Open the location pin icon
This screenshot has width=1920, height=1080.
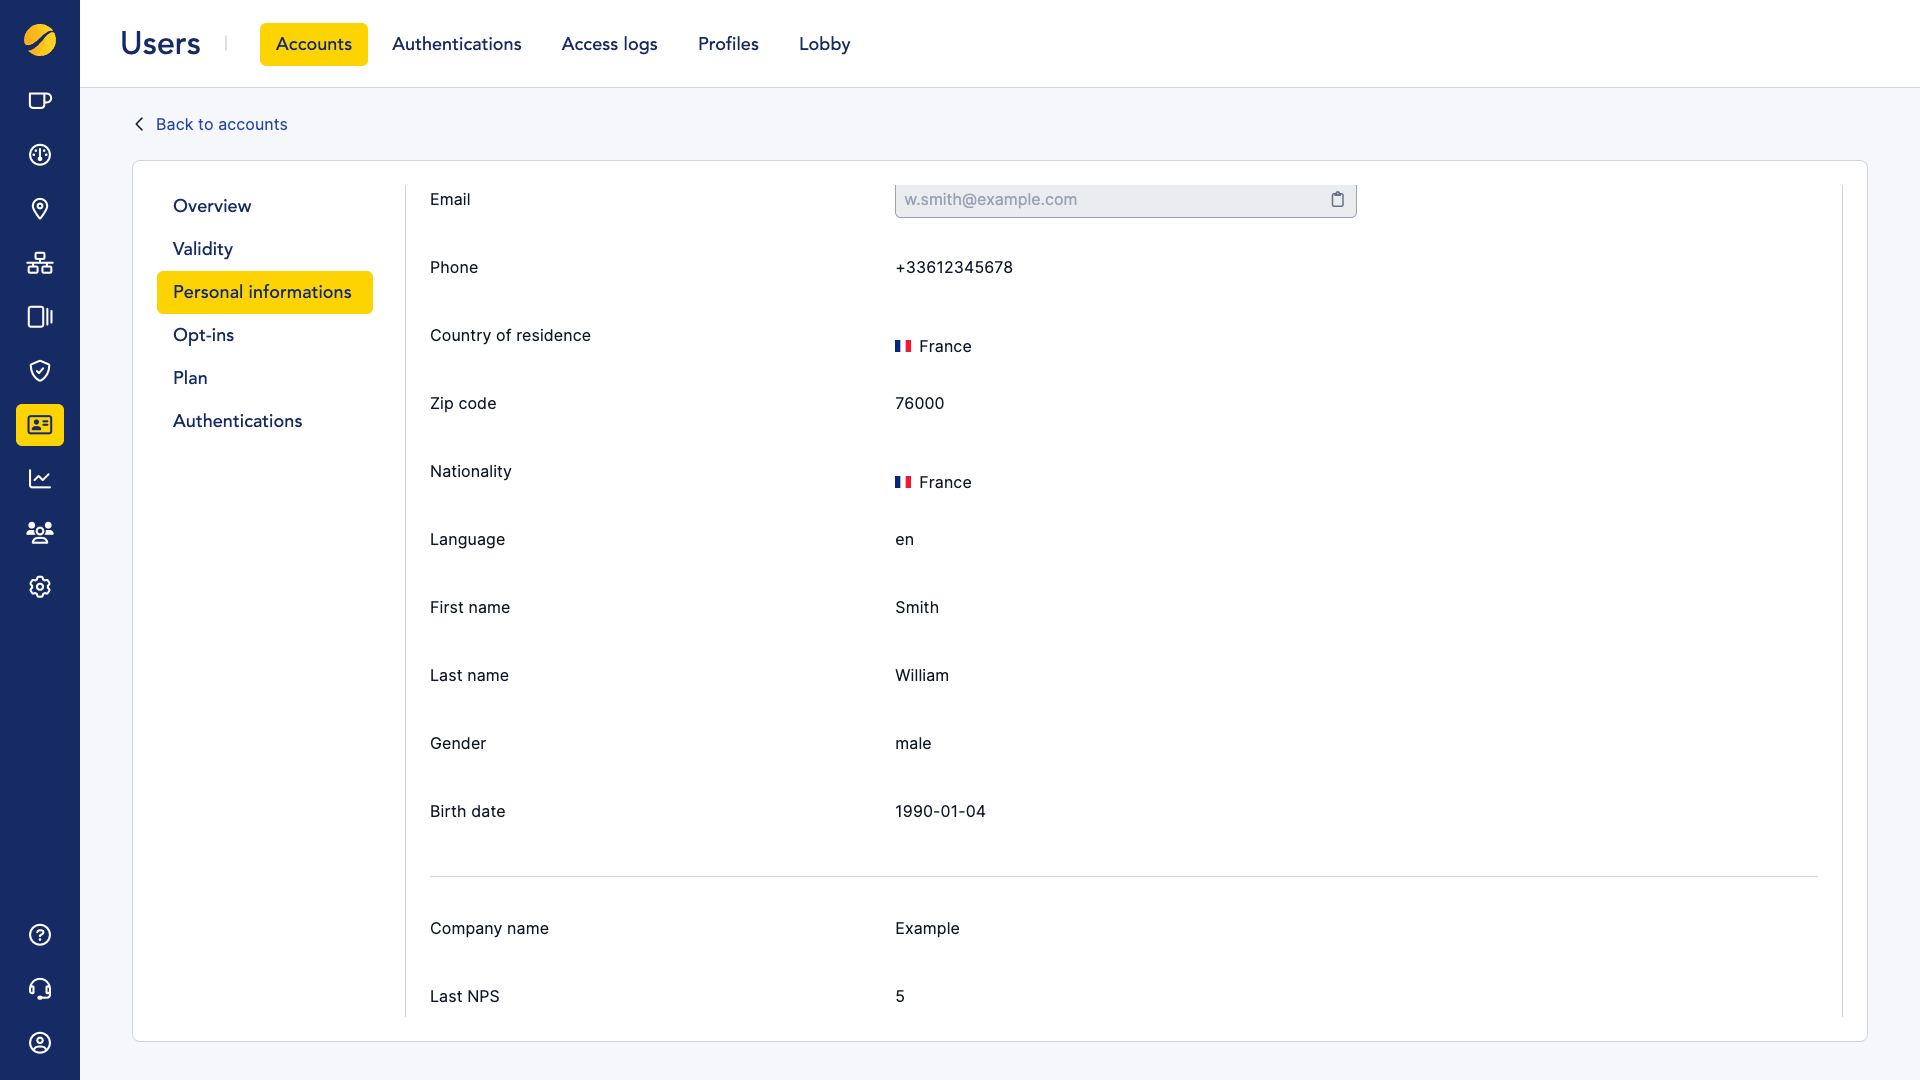tap(40, 208)
